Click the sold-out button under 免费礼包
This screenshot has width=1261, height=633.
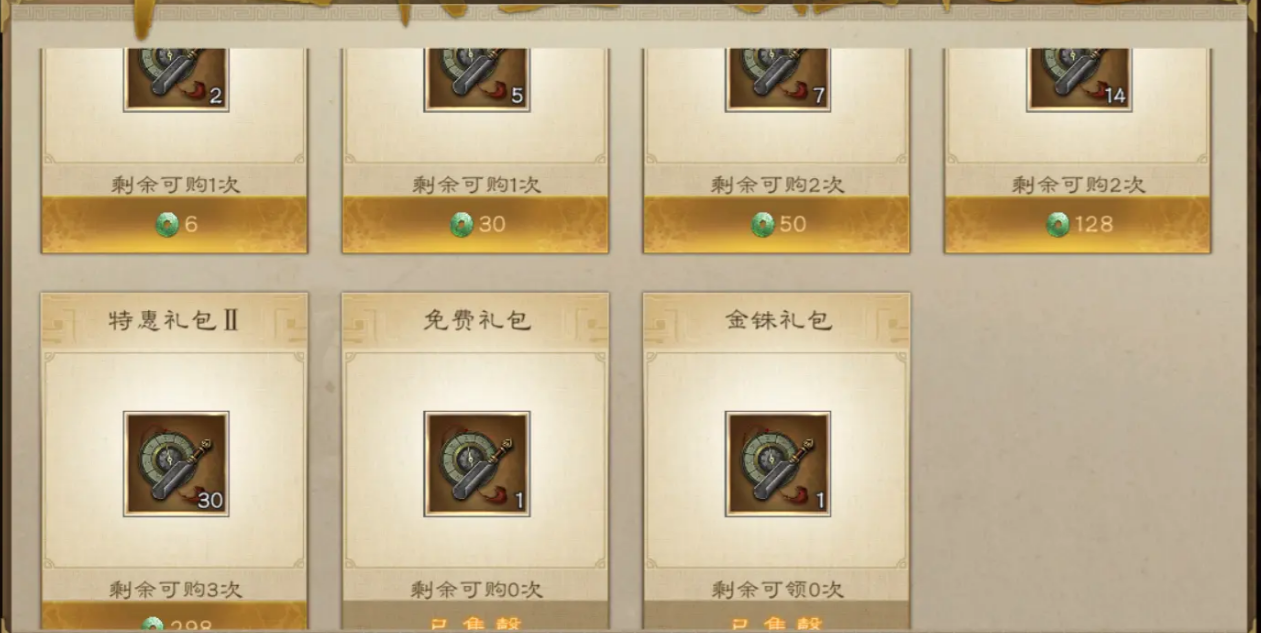(x=476, y=617)
